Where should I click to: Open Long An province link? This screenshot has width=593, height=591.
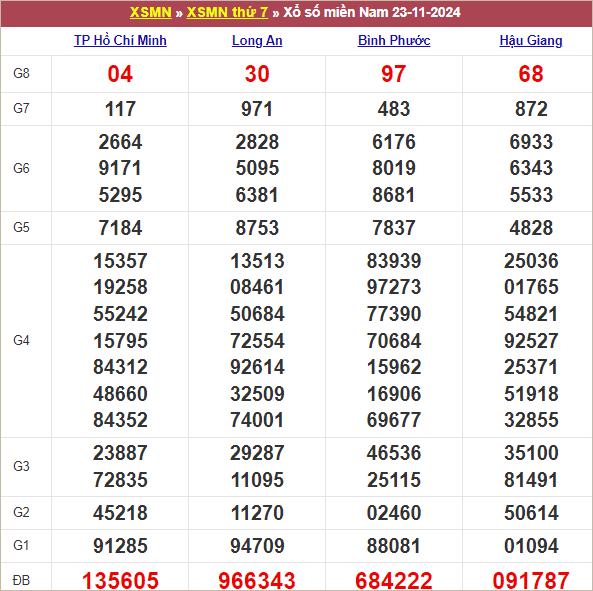point(257,40)
